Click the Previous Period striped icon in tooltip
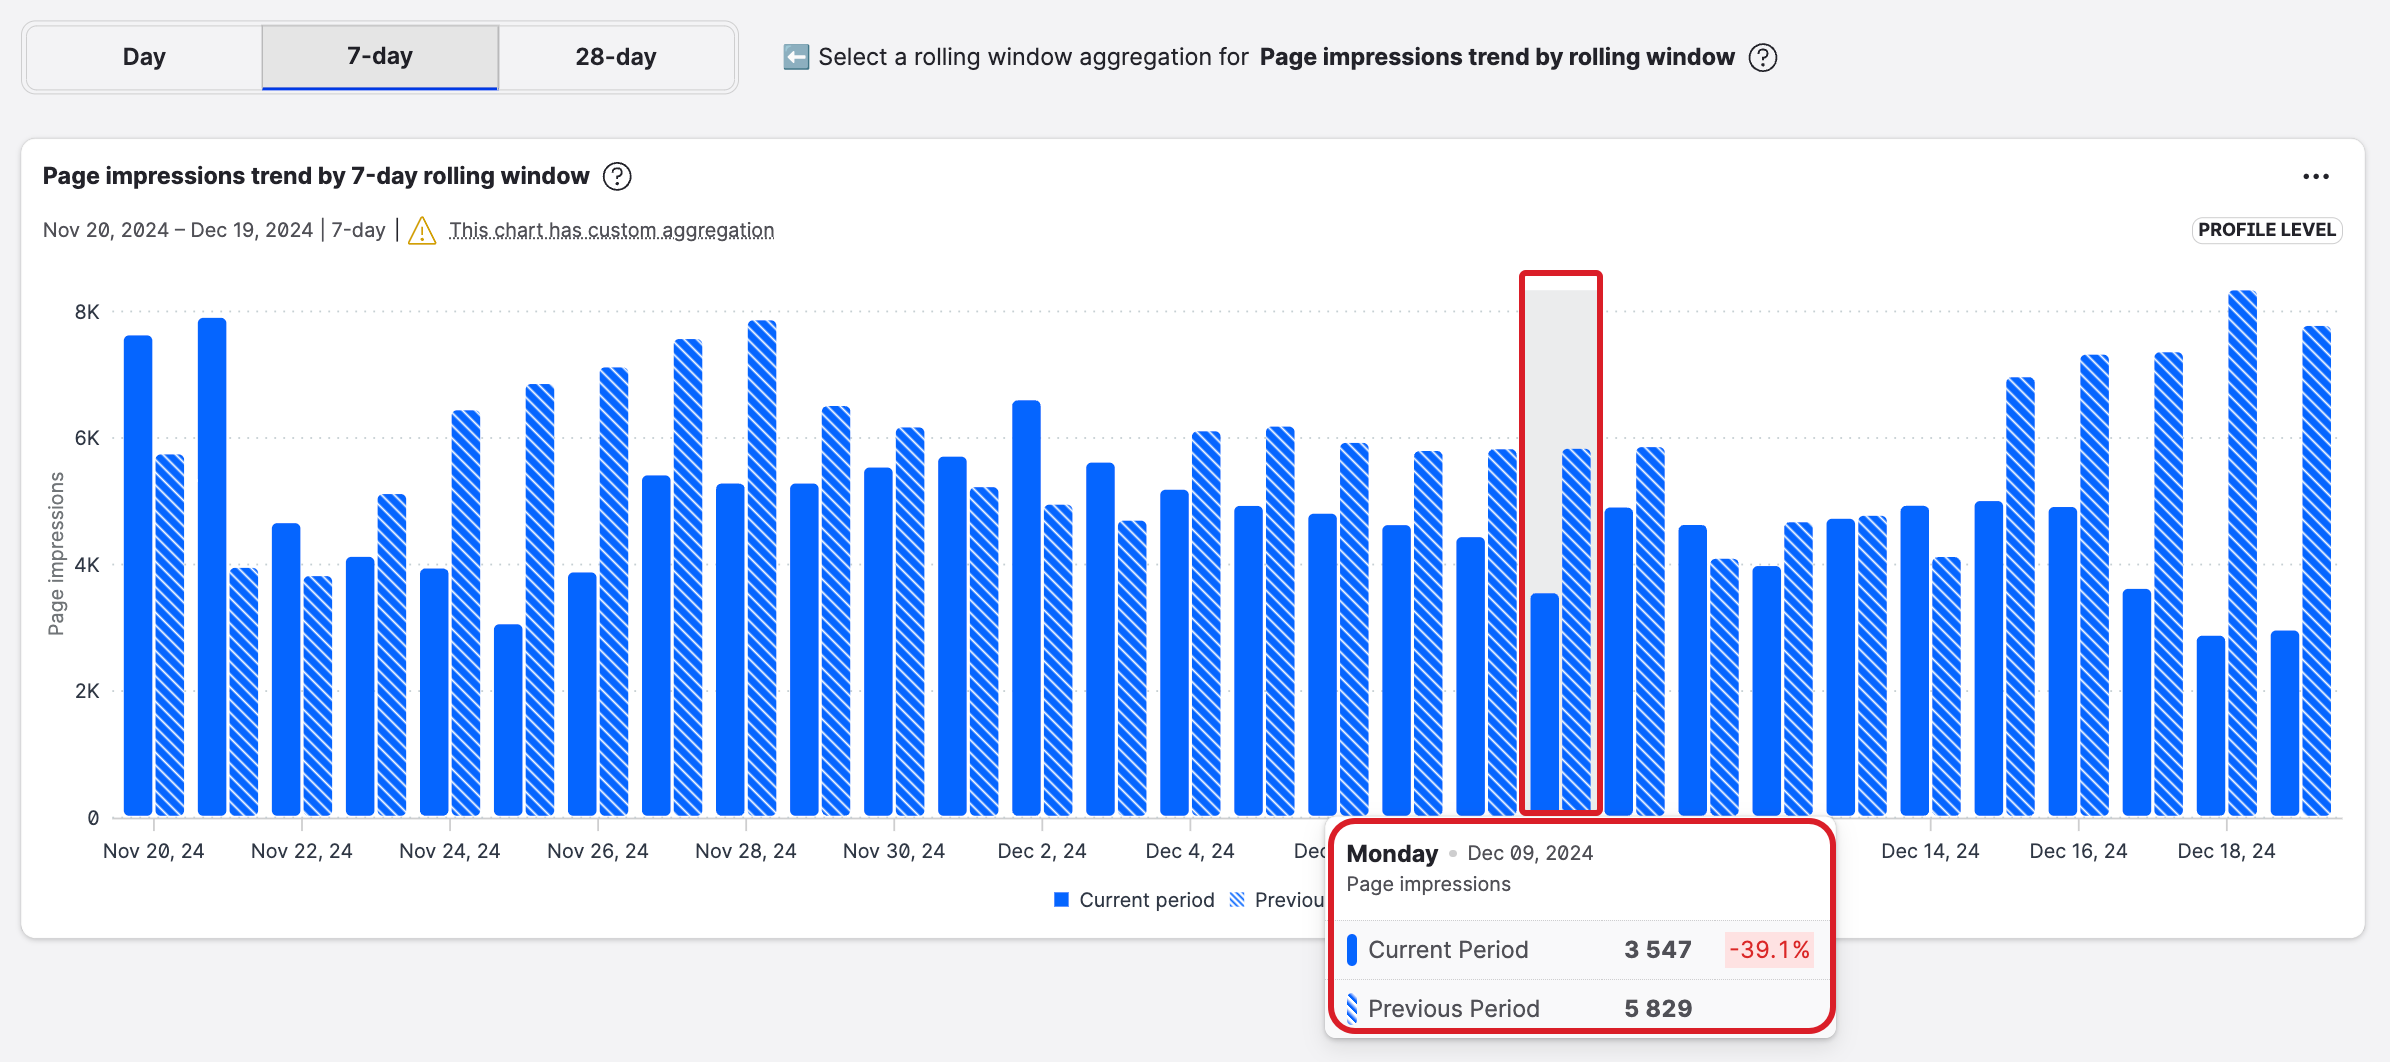The image size is (2390, 1062). click(1352, 1008)
